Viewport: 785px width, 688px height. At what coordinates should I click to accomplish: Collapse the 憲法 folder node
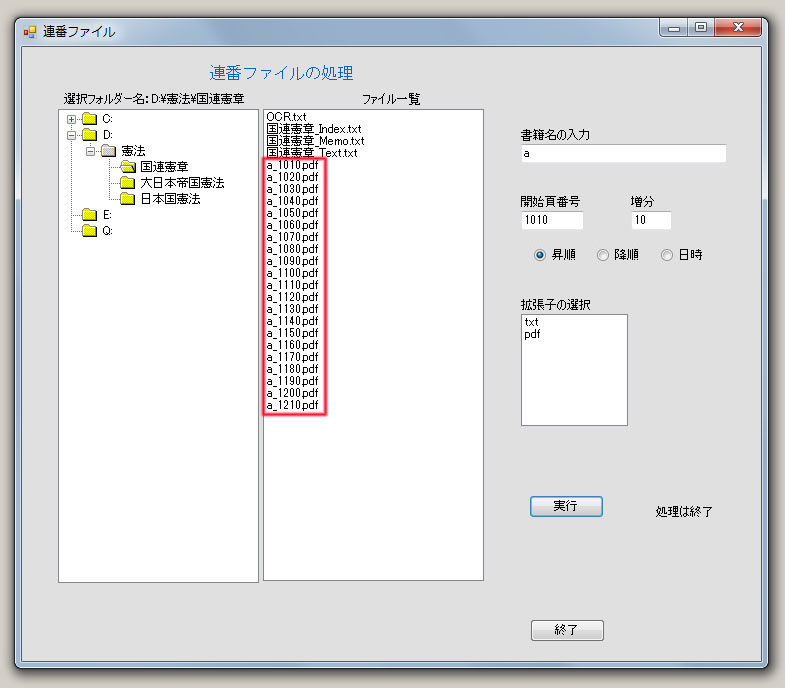91,151
